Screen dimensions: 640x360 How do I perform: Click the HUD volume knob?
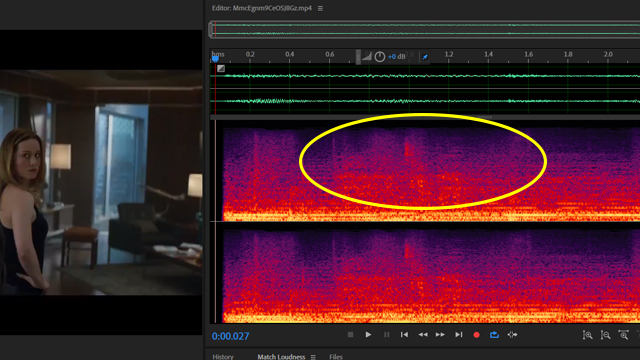tap(380, 57)
